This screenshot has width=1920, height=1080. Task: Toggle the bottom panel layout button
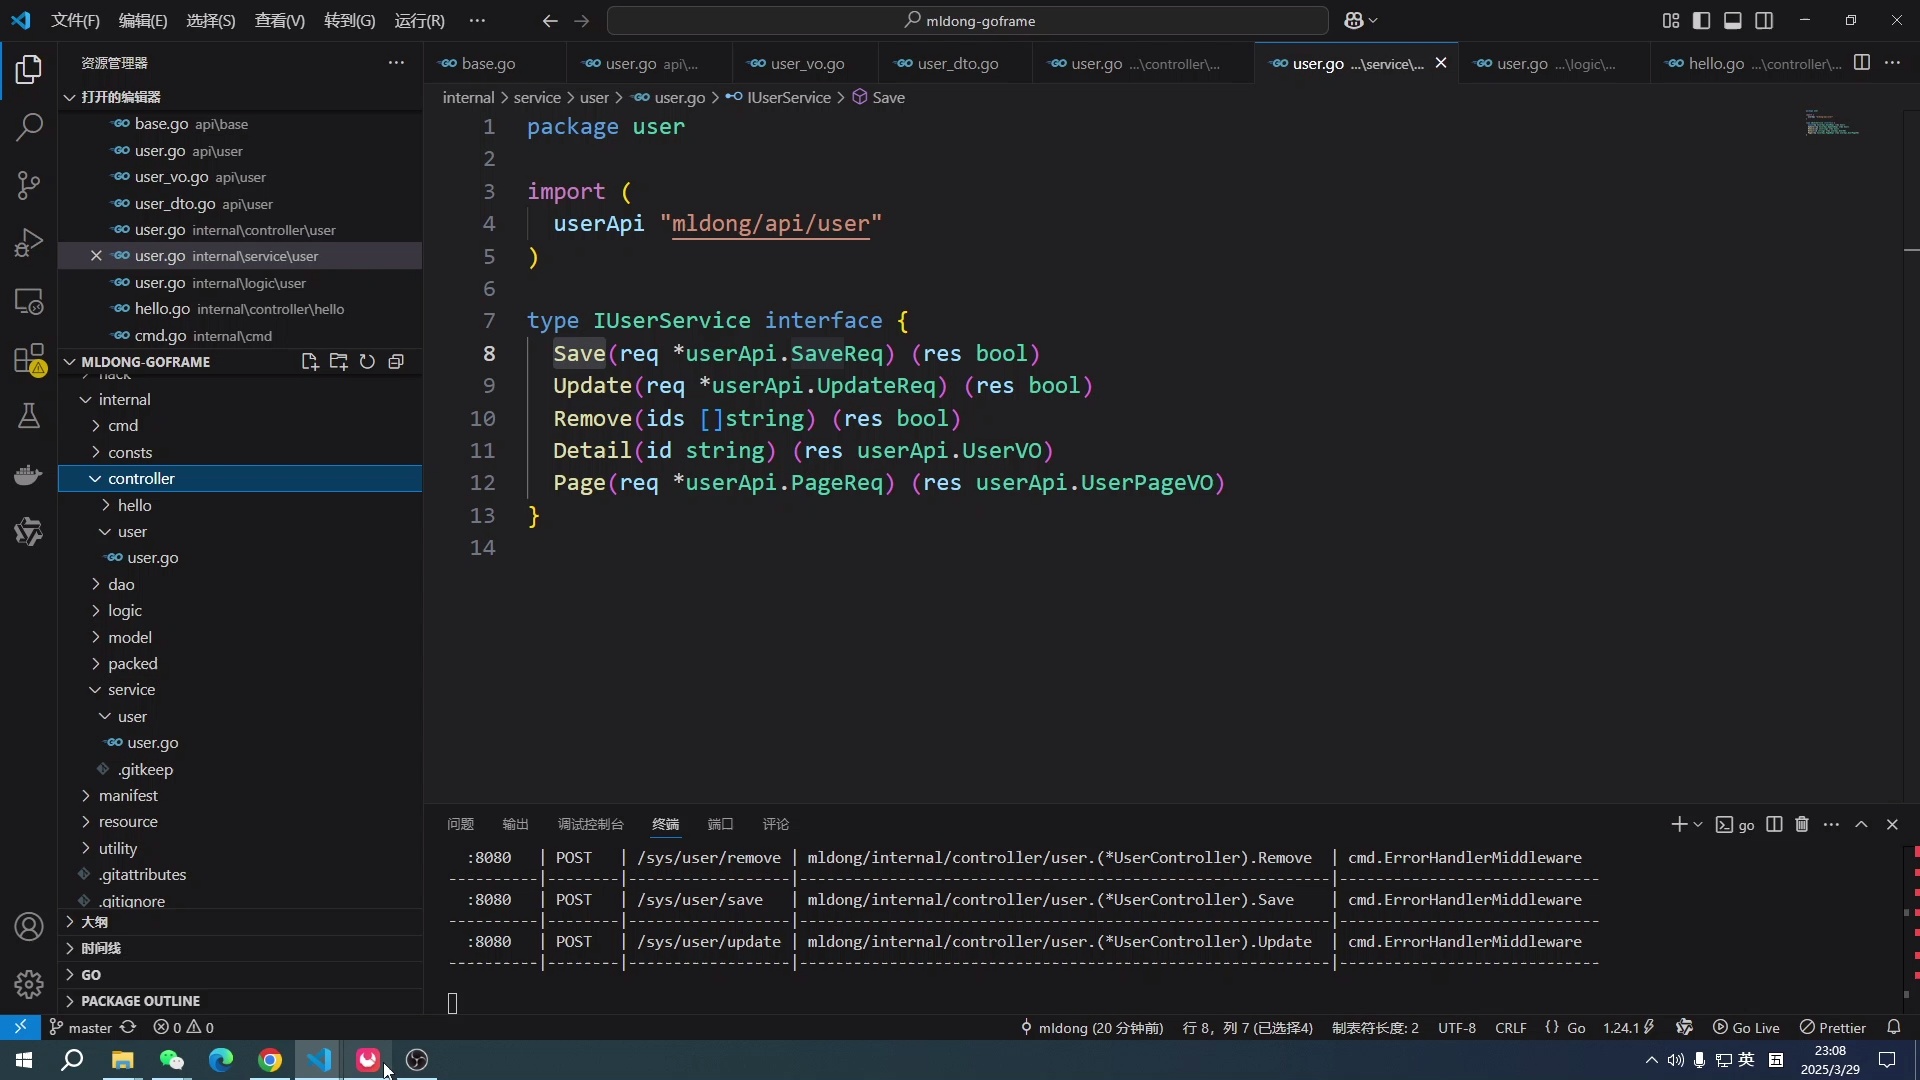[1733, 20]
